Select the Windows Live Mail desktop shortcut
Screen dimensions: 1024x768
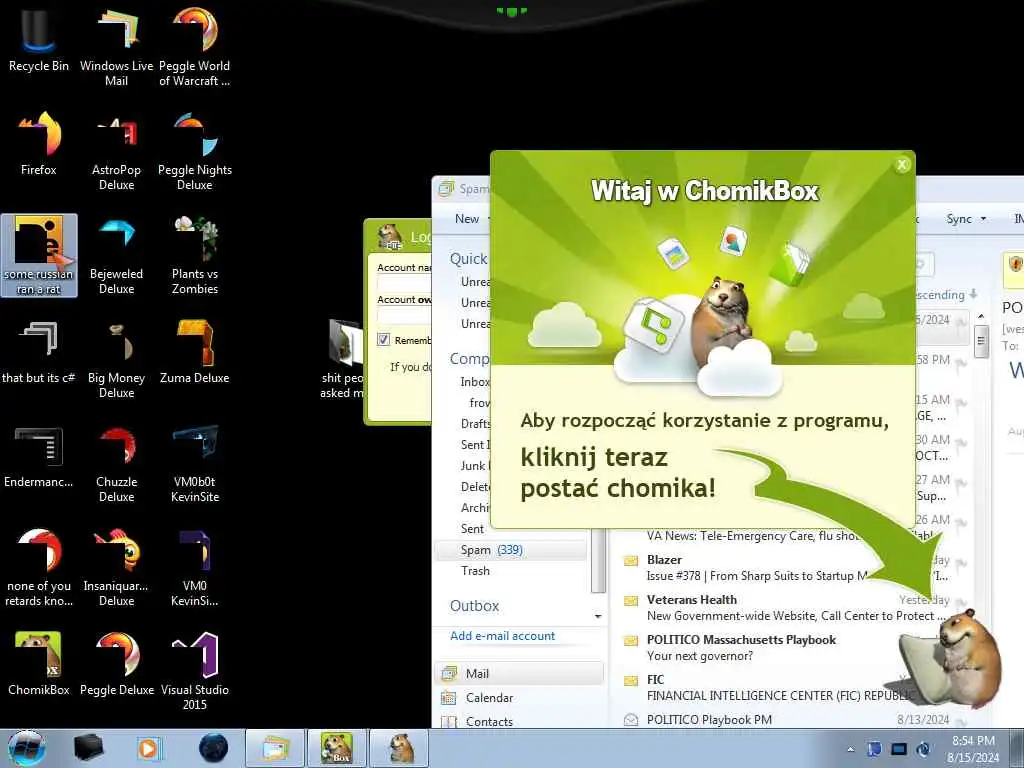(117, 47)
